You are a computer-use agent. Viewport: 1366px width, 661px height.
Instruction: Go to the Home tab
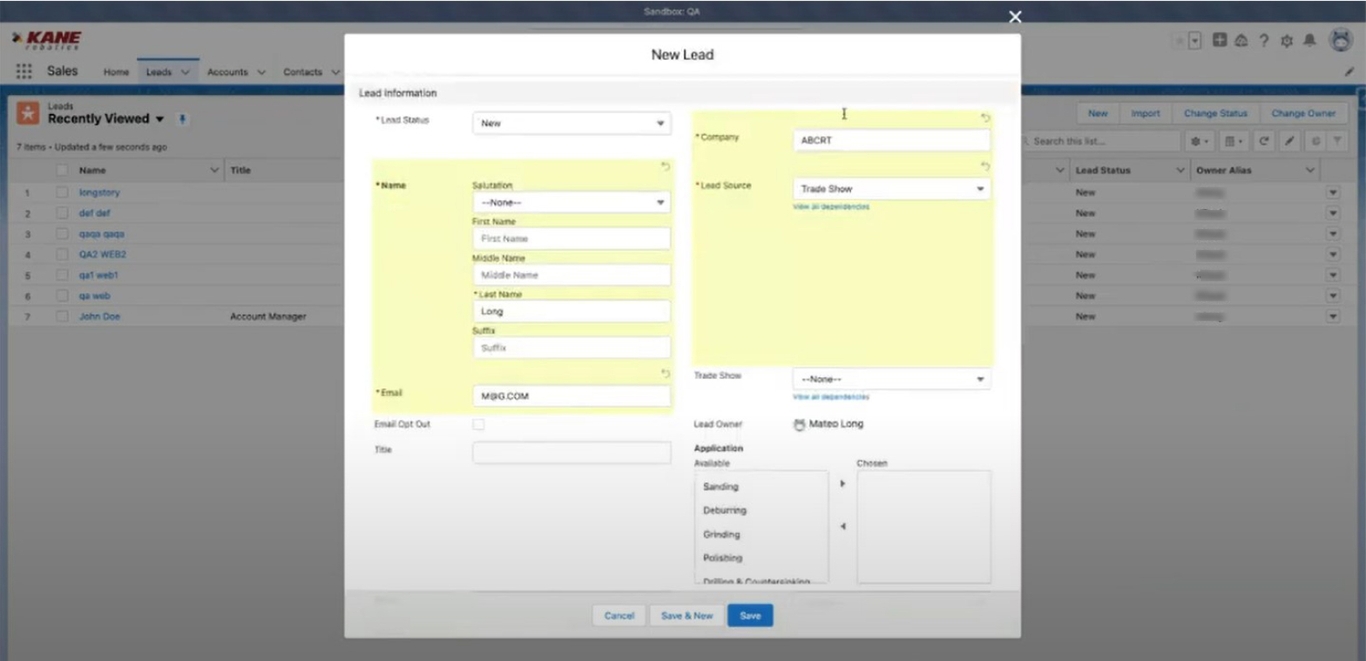click(116, 72)
